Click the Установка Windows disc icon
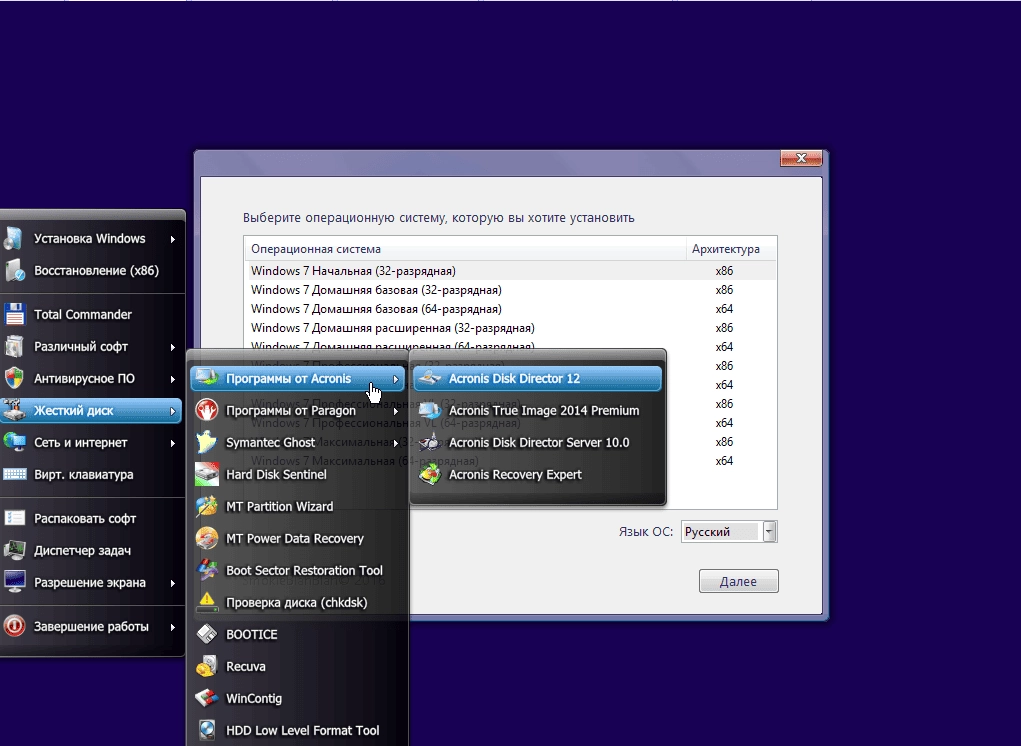 coord(14,238)
